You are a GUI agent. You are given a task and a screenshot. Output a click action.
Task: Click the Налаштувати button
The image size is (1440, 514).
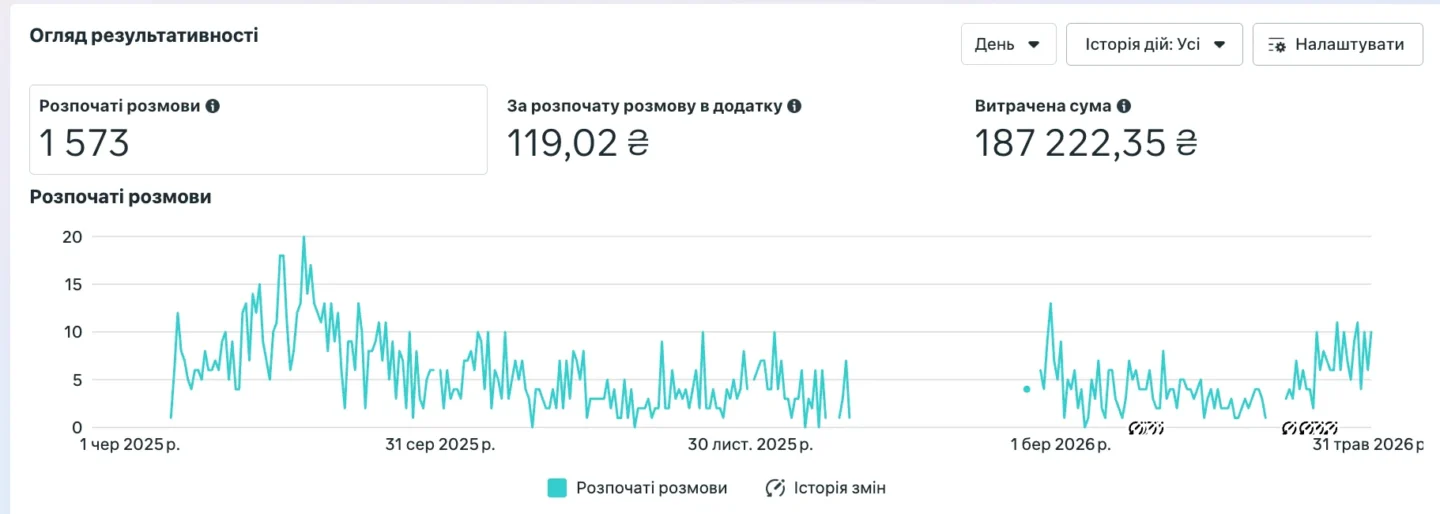coord(1337,45)
